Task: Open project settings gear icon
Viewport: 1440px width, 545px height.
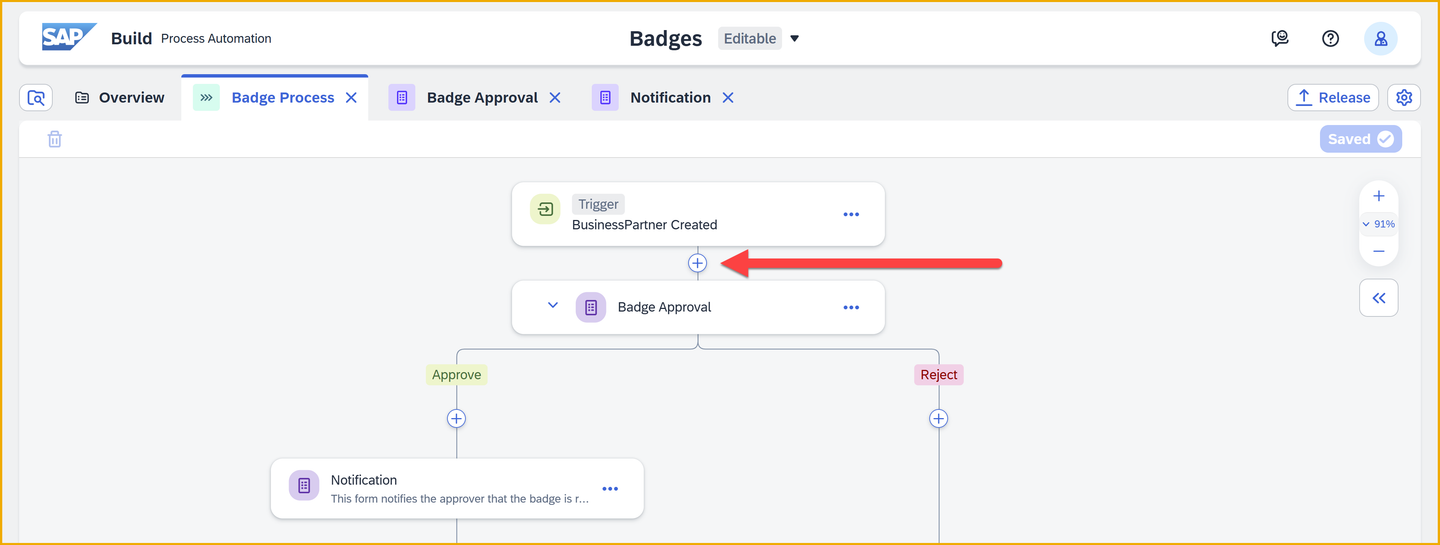Action: tap(1404, 97)
